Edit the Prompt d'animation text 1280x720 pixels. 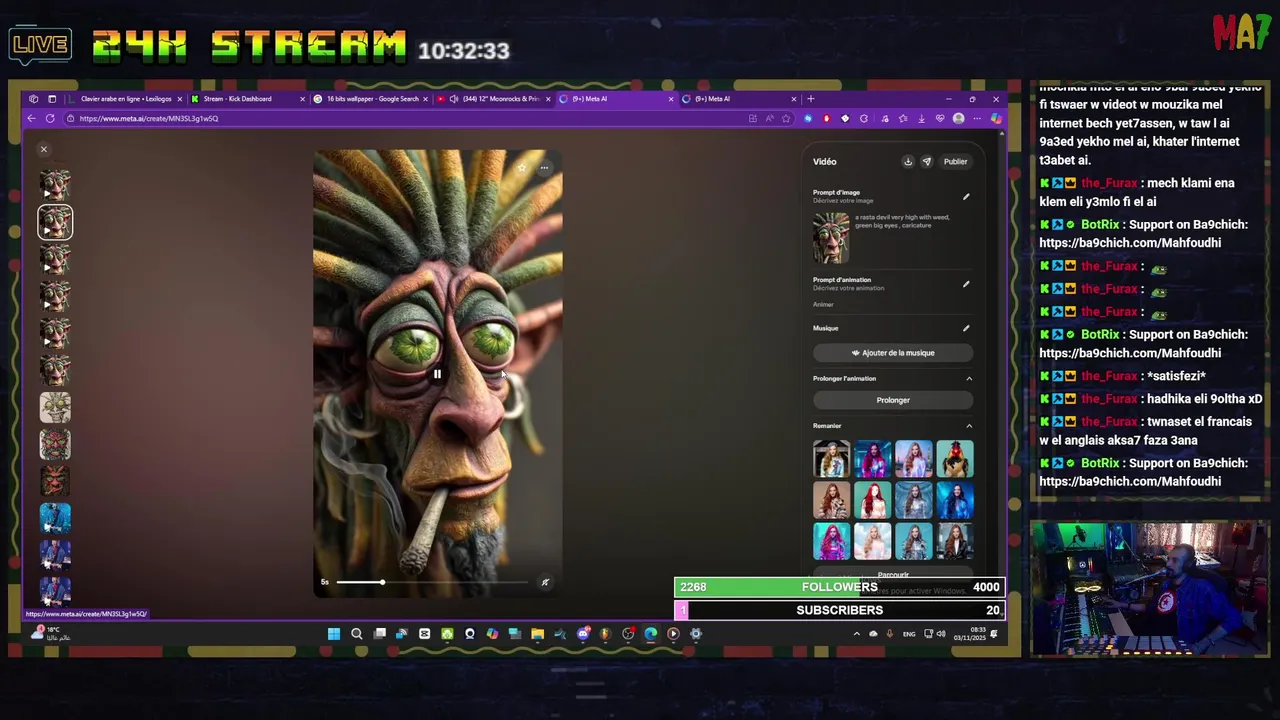tap(966, 284)
